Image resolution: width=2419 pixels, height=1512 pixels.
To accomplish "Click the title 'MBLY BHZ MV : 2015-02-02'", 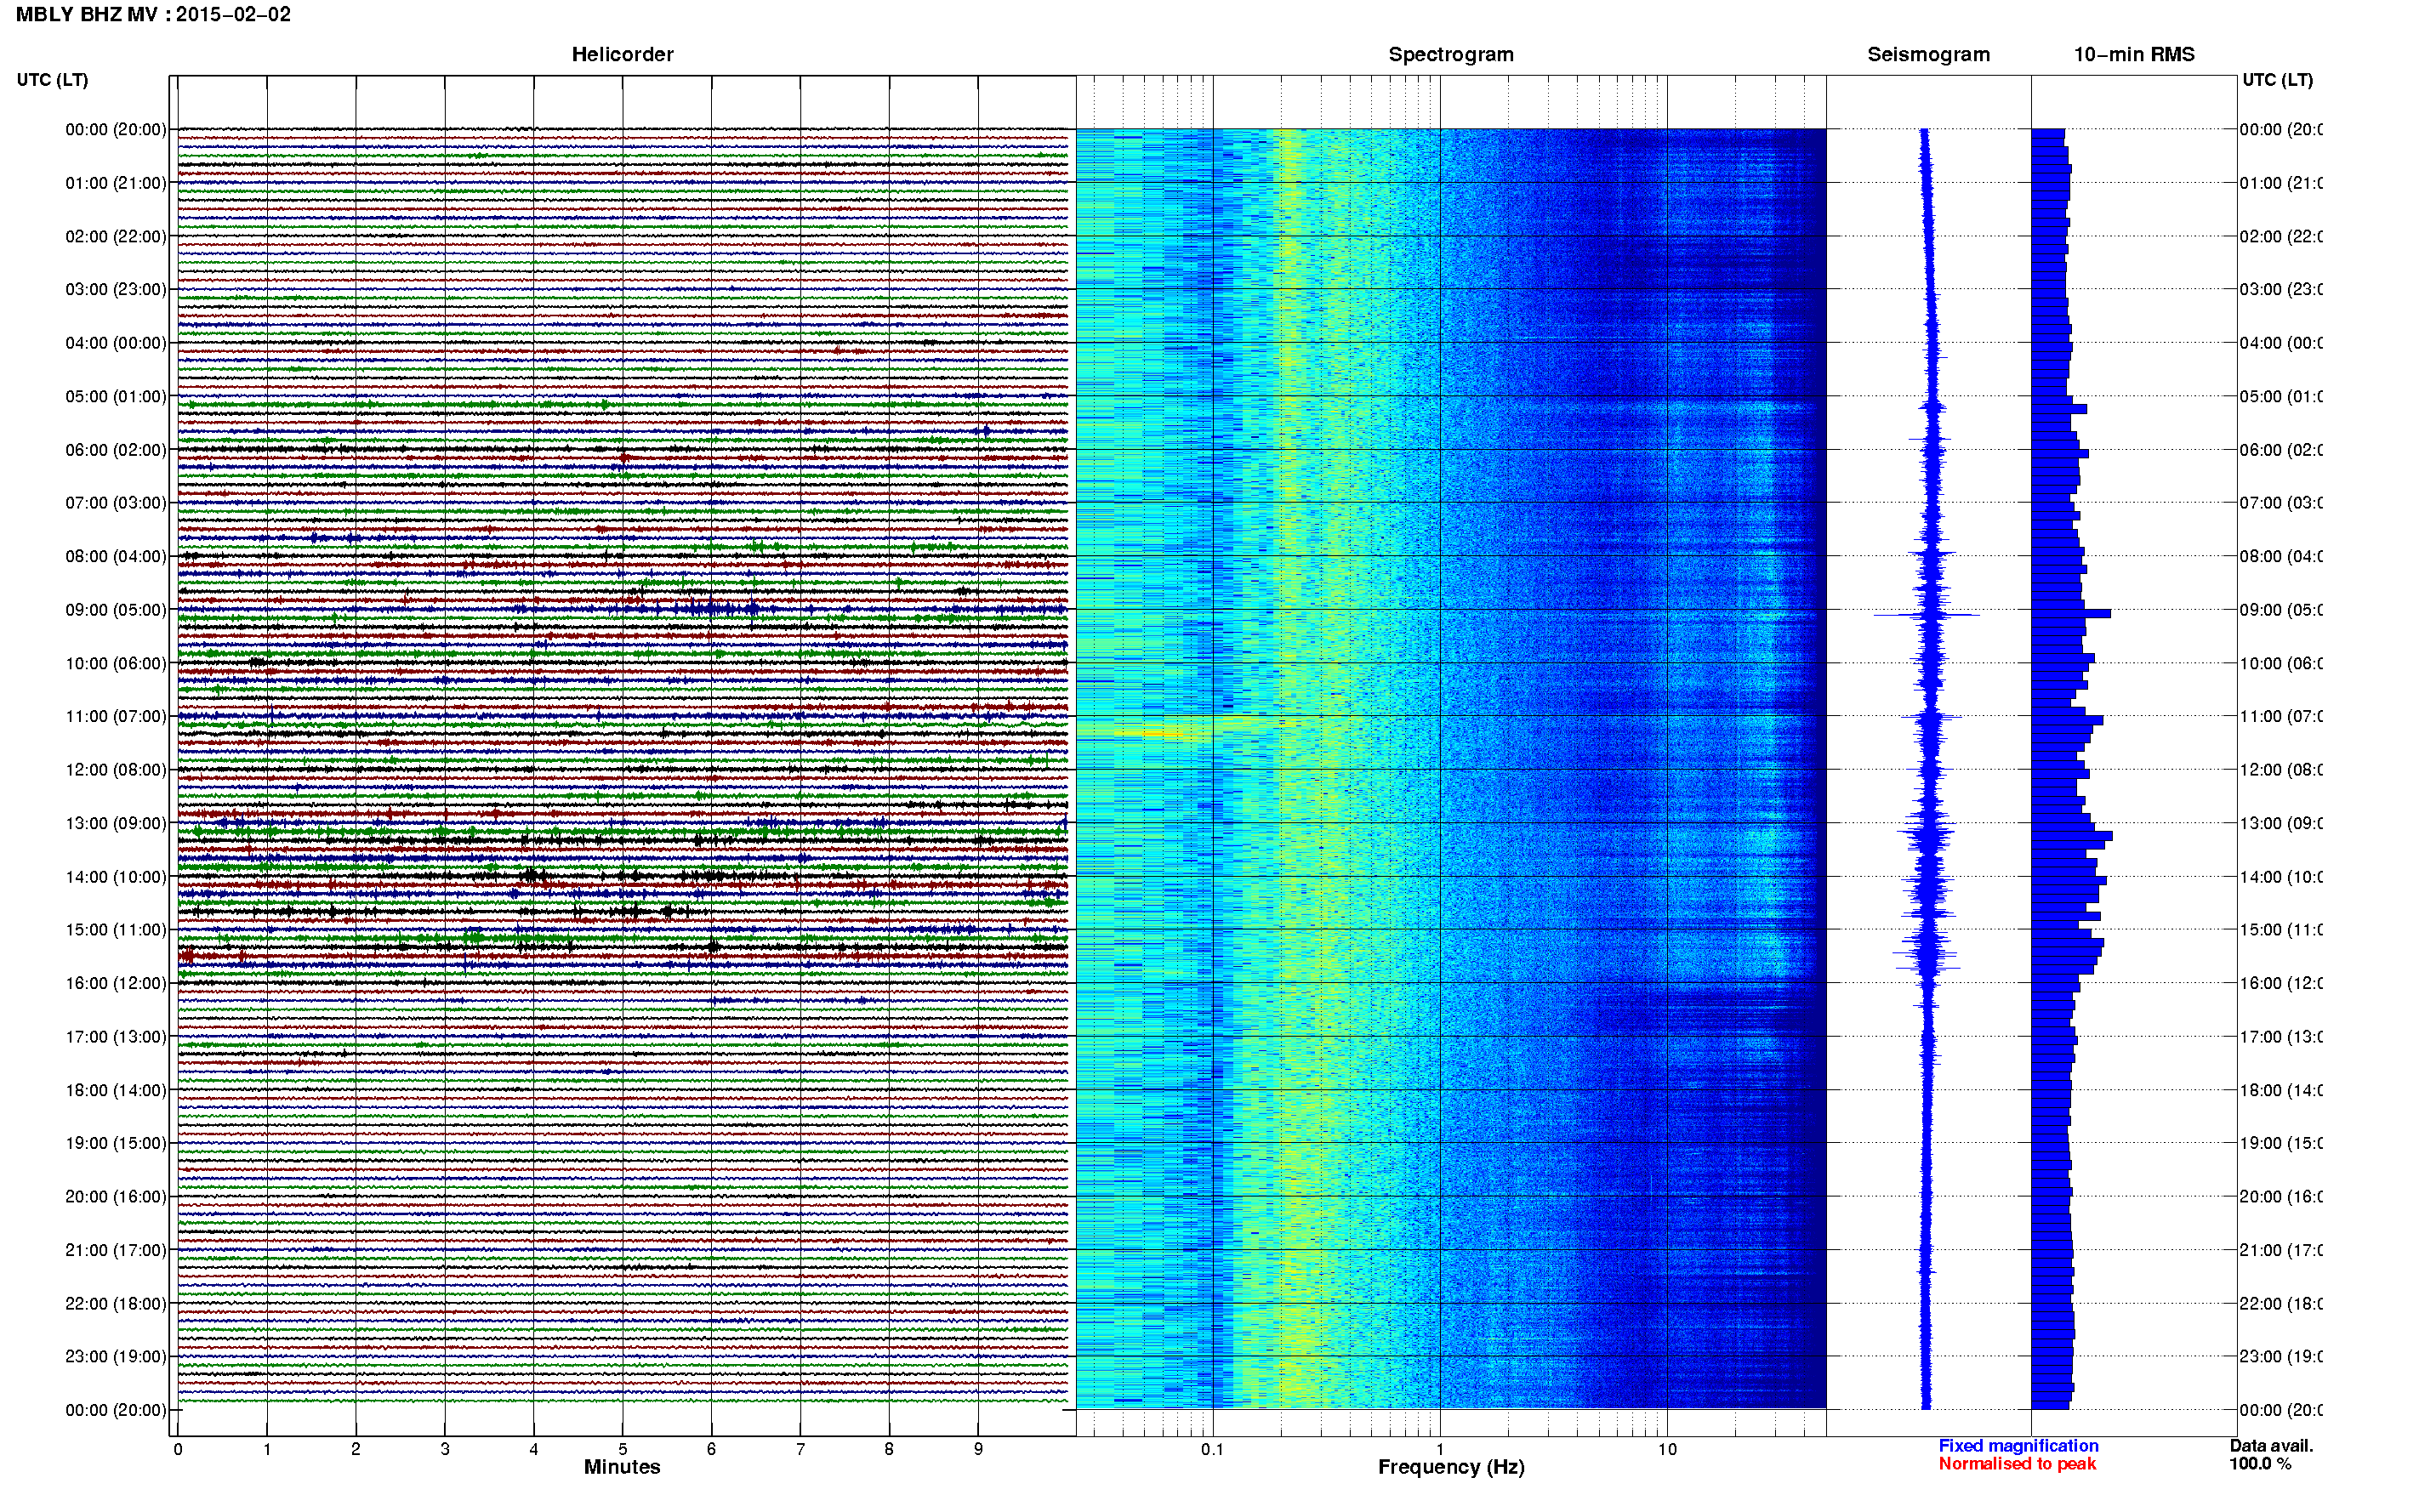I will pyautogui.click(x=153, y=14).
